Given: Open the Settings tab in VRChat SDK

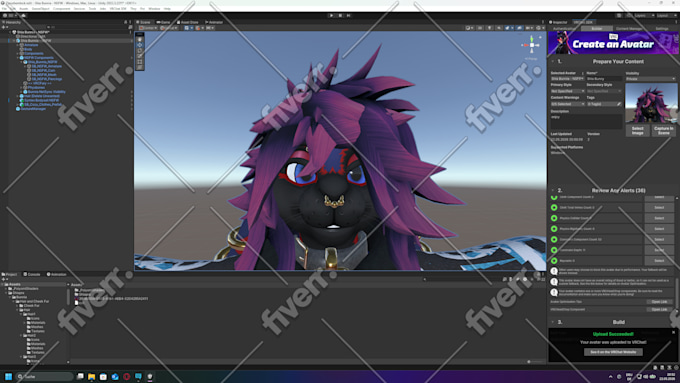Looking at the screenshot, I should pos(662,29).
